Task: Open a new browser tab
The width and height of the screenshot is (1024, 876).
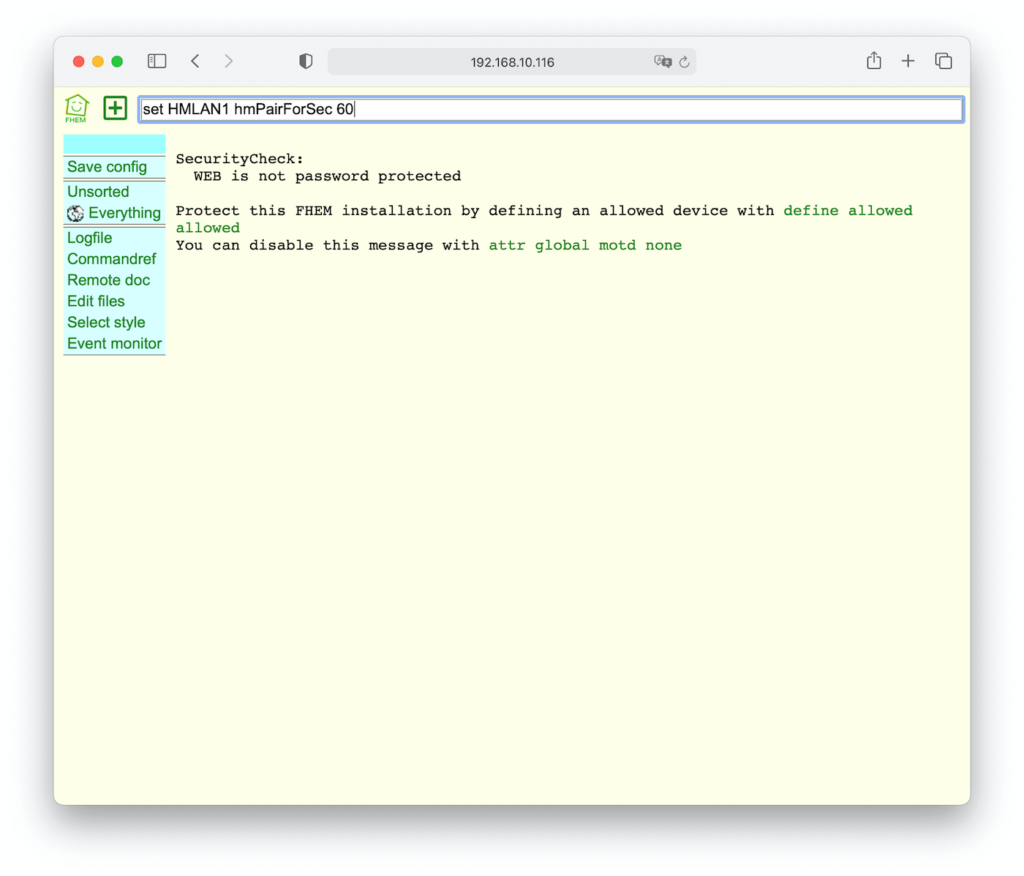Action: click(908, 61)
